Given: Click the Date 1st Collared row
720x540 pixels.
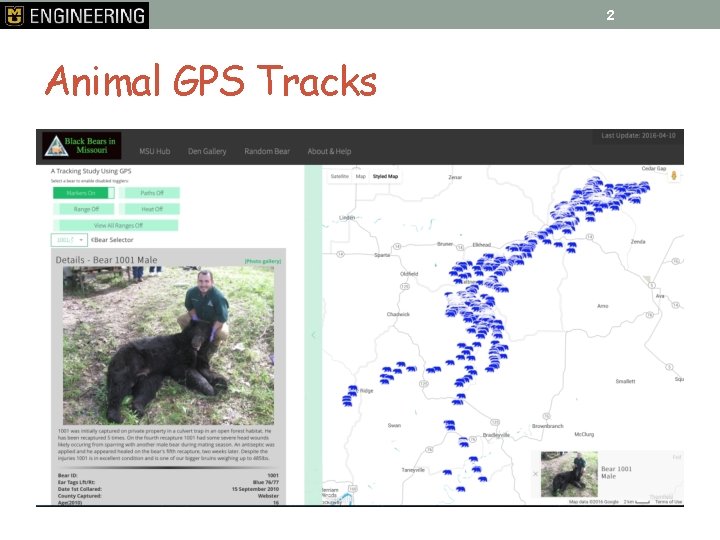Looking at the screenshot, I should (168, 489).
